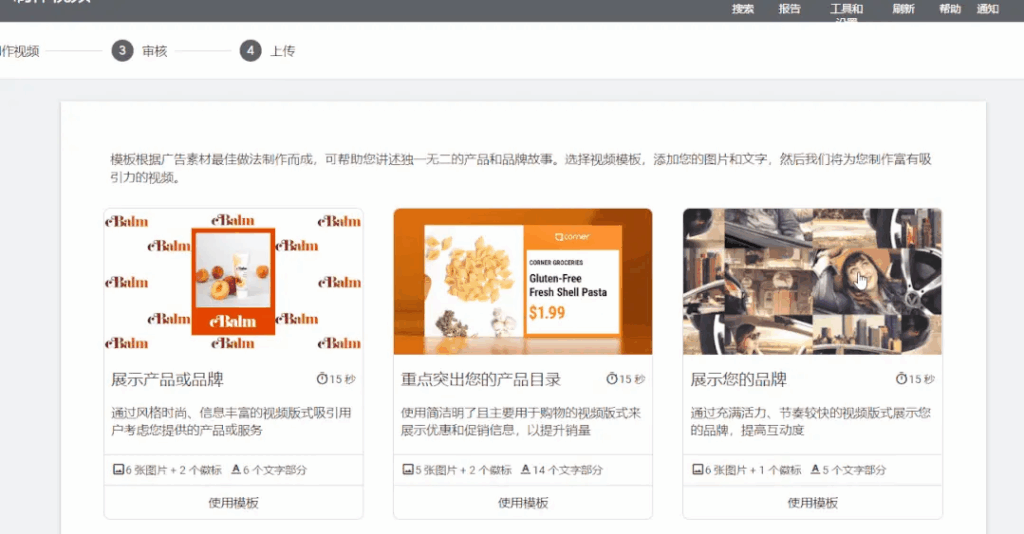Click image icon beside 6 张图片 + 2 个徽标
Image resolution: width=1024 pixels, height=534 pixels.
(x=118, y=469)
